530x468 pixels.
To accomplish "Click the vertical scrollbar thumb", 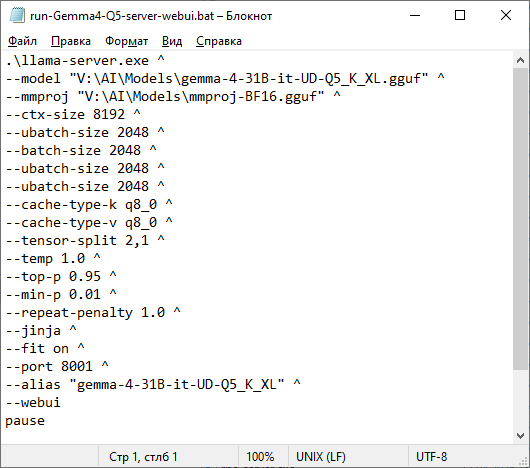I will click(x=520, y=219).
